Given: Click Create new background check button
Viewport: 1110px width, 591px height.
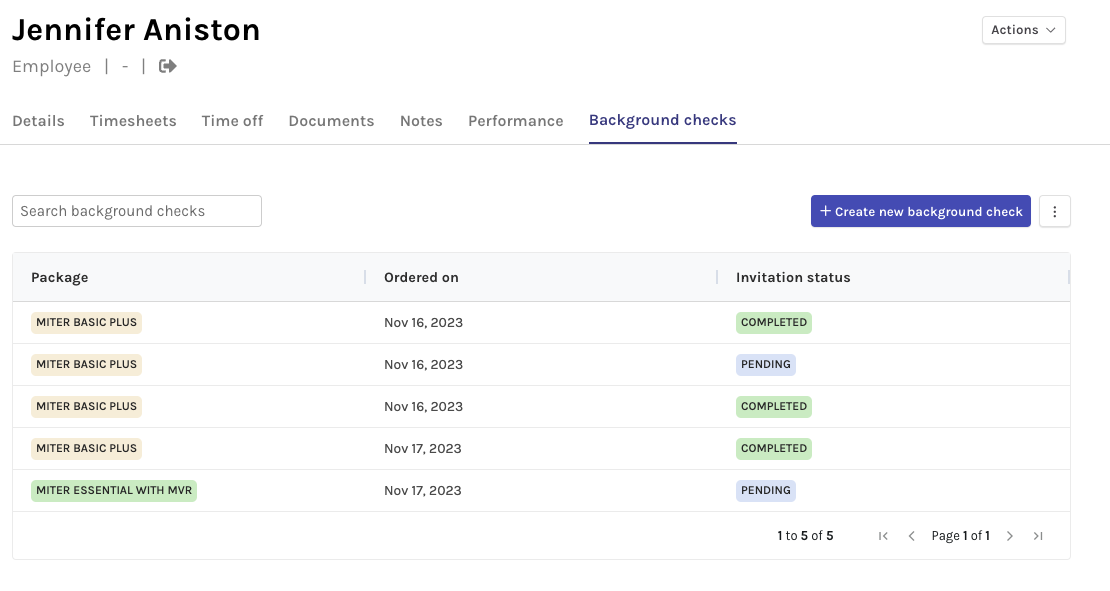Looking at the screenshot, I should [x=921, y=212].
